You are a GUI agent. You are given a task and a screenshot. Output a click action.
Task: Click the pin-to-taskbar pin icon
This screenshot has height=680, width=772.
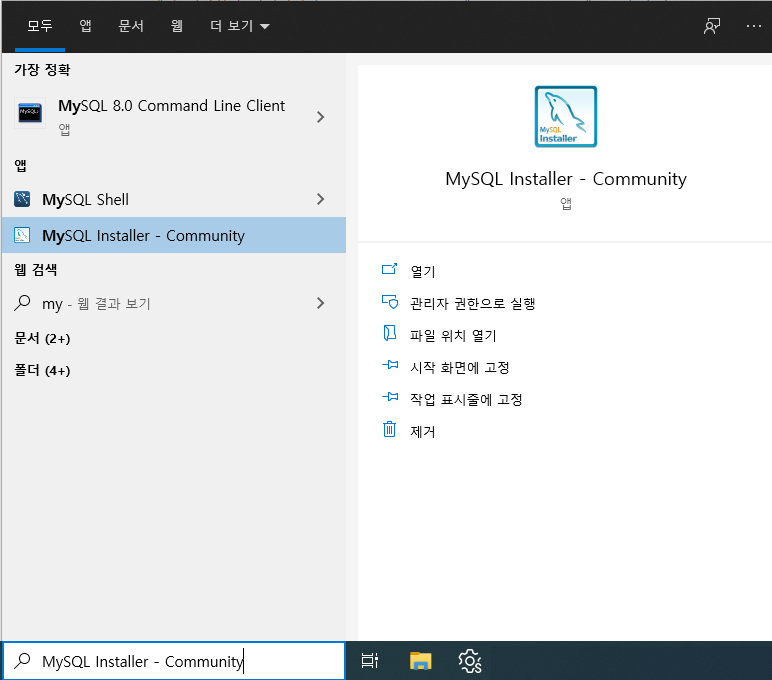390,396
